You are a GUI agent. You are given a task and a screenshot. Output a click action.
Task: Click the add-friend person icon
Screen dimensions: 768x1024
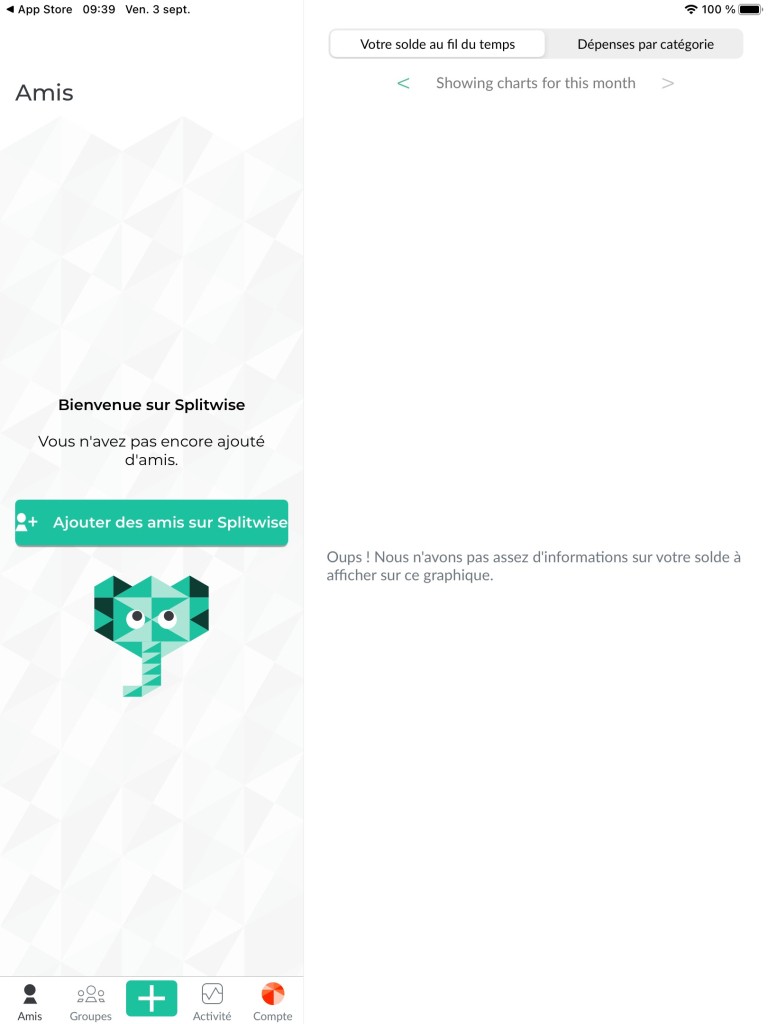[27, 522]
